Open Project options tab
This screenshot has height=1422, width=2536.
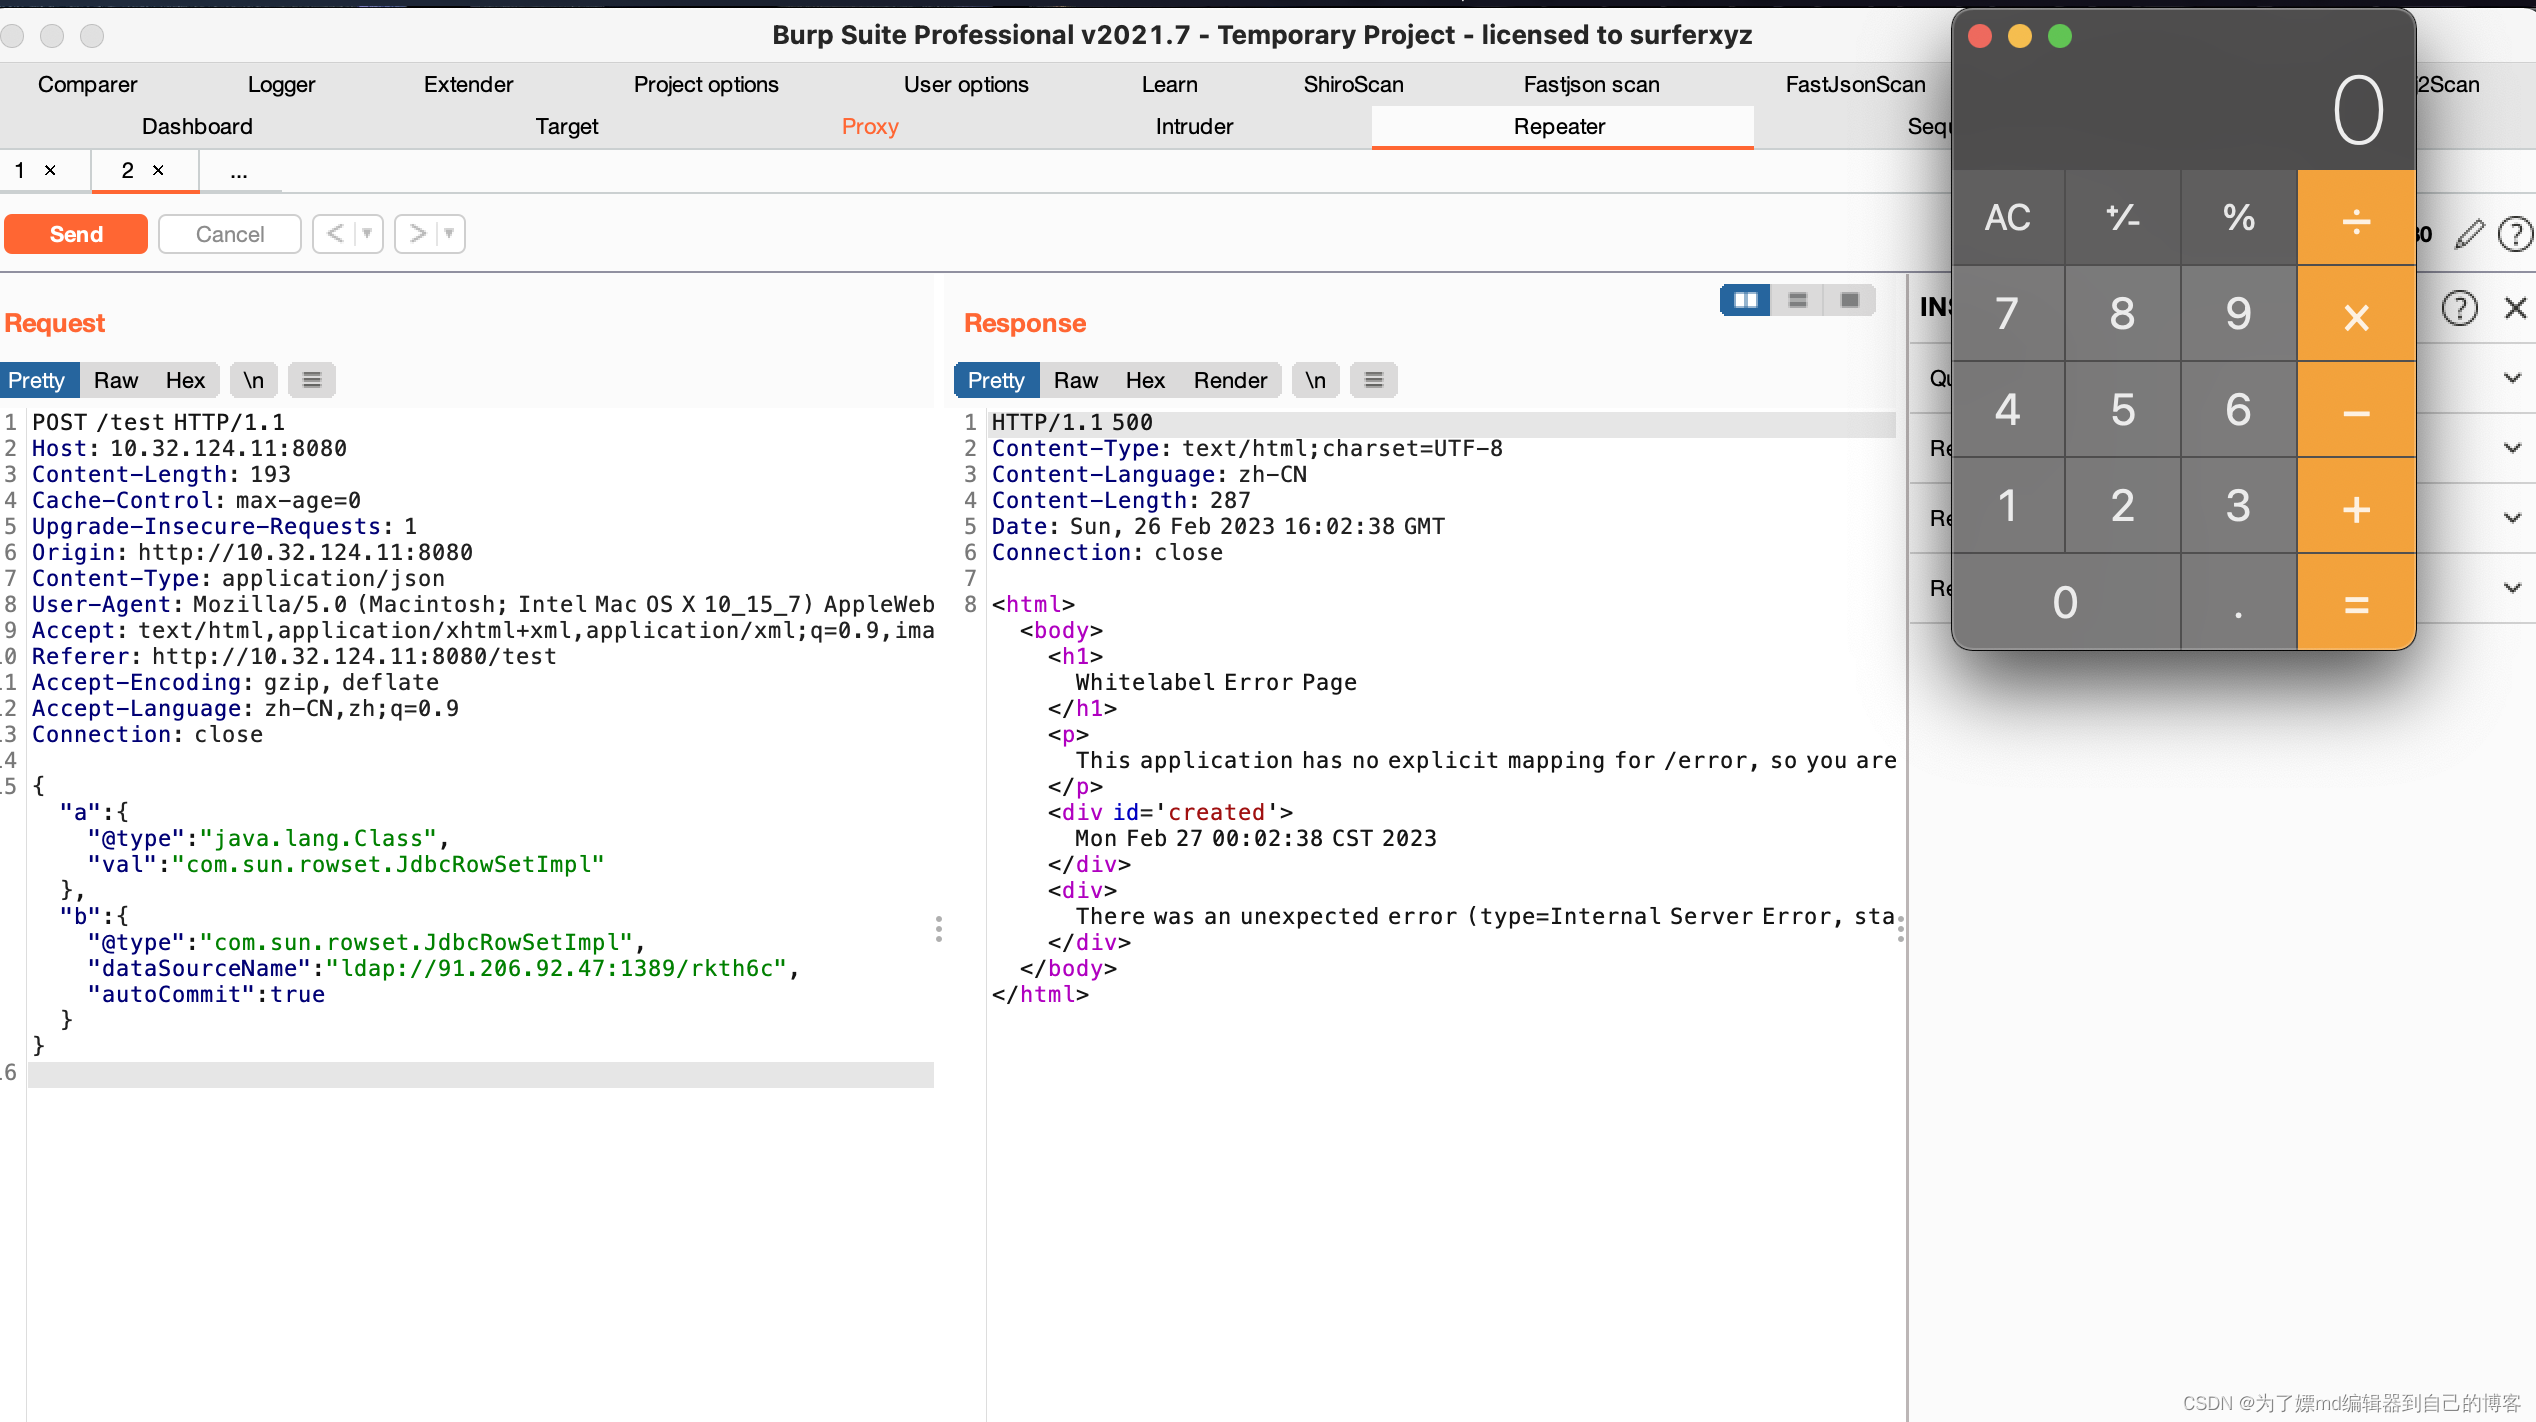pos(706,84)
